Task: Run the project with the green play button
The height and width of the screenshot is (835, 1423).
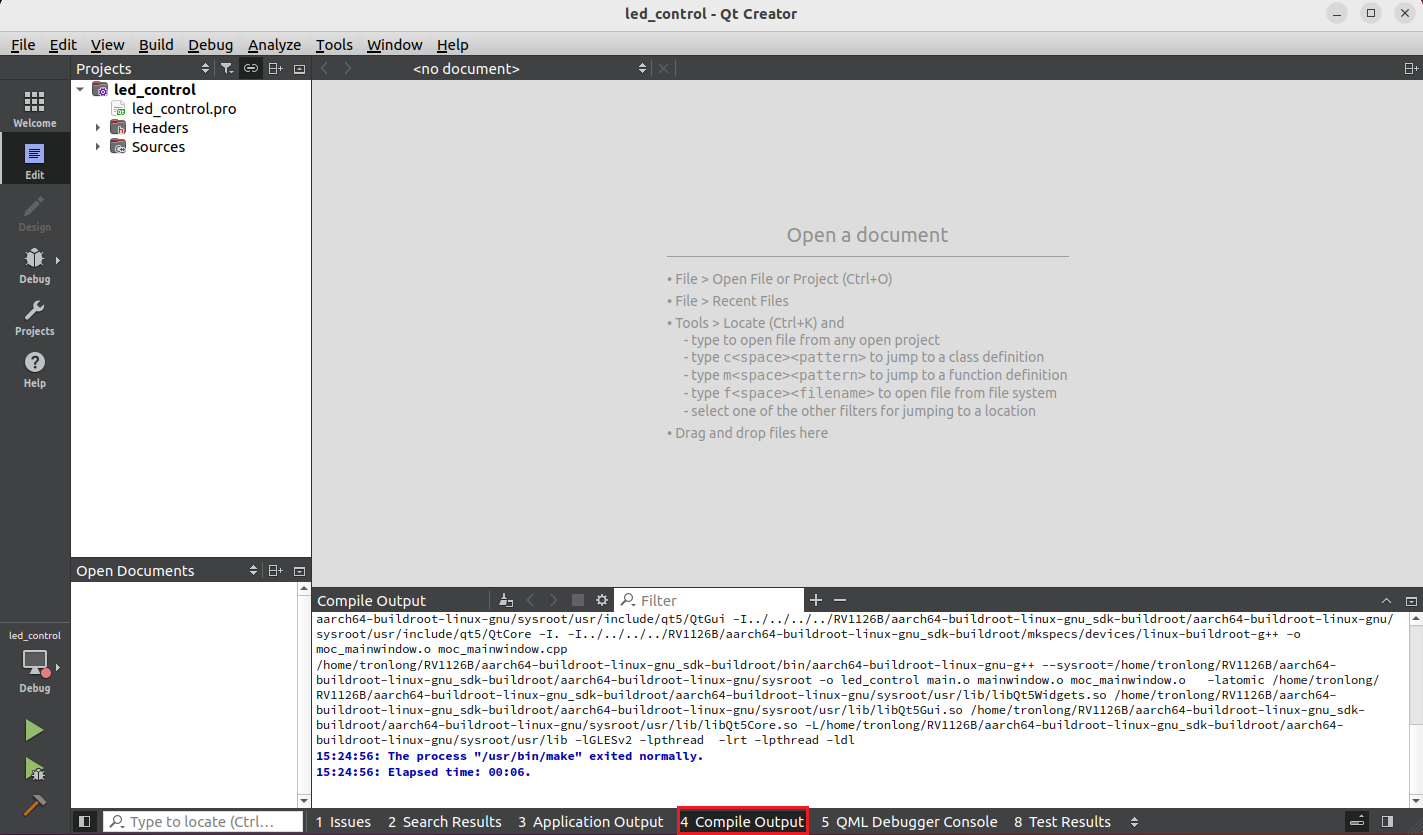Action: (x=35, y=730)
